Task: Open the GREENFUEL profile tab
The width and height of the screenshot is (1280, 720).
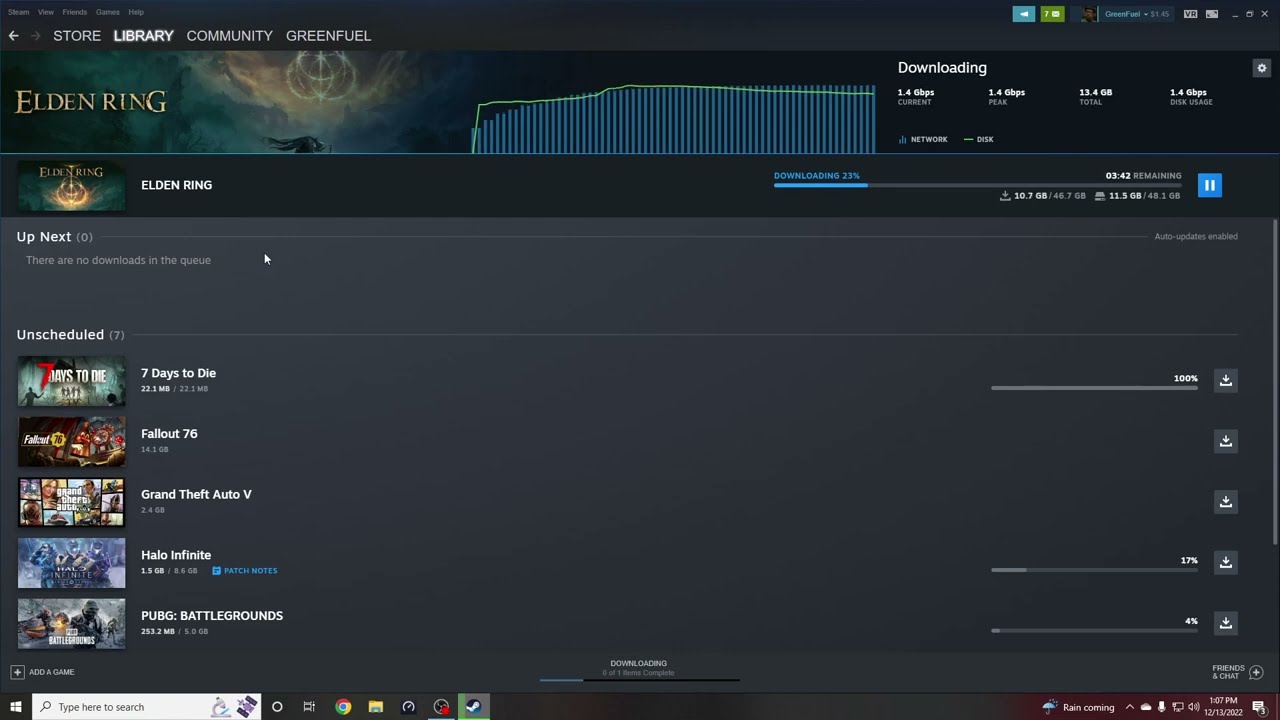Action: (328, 36)
